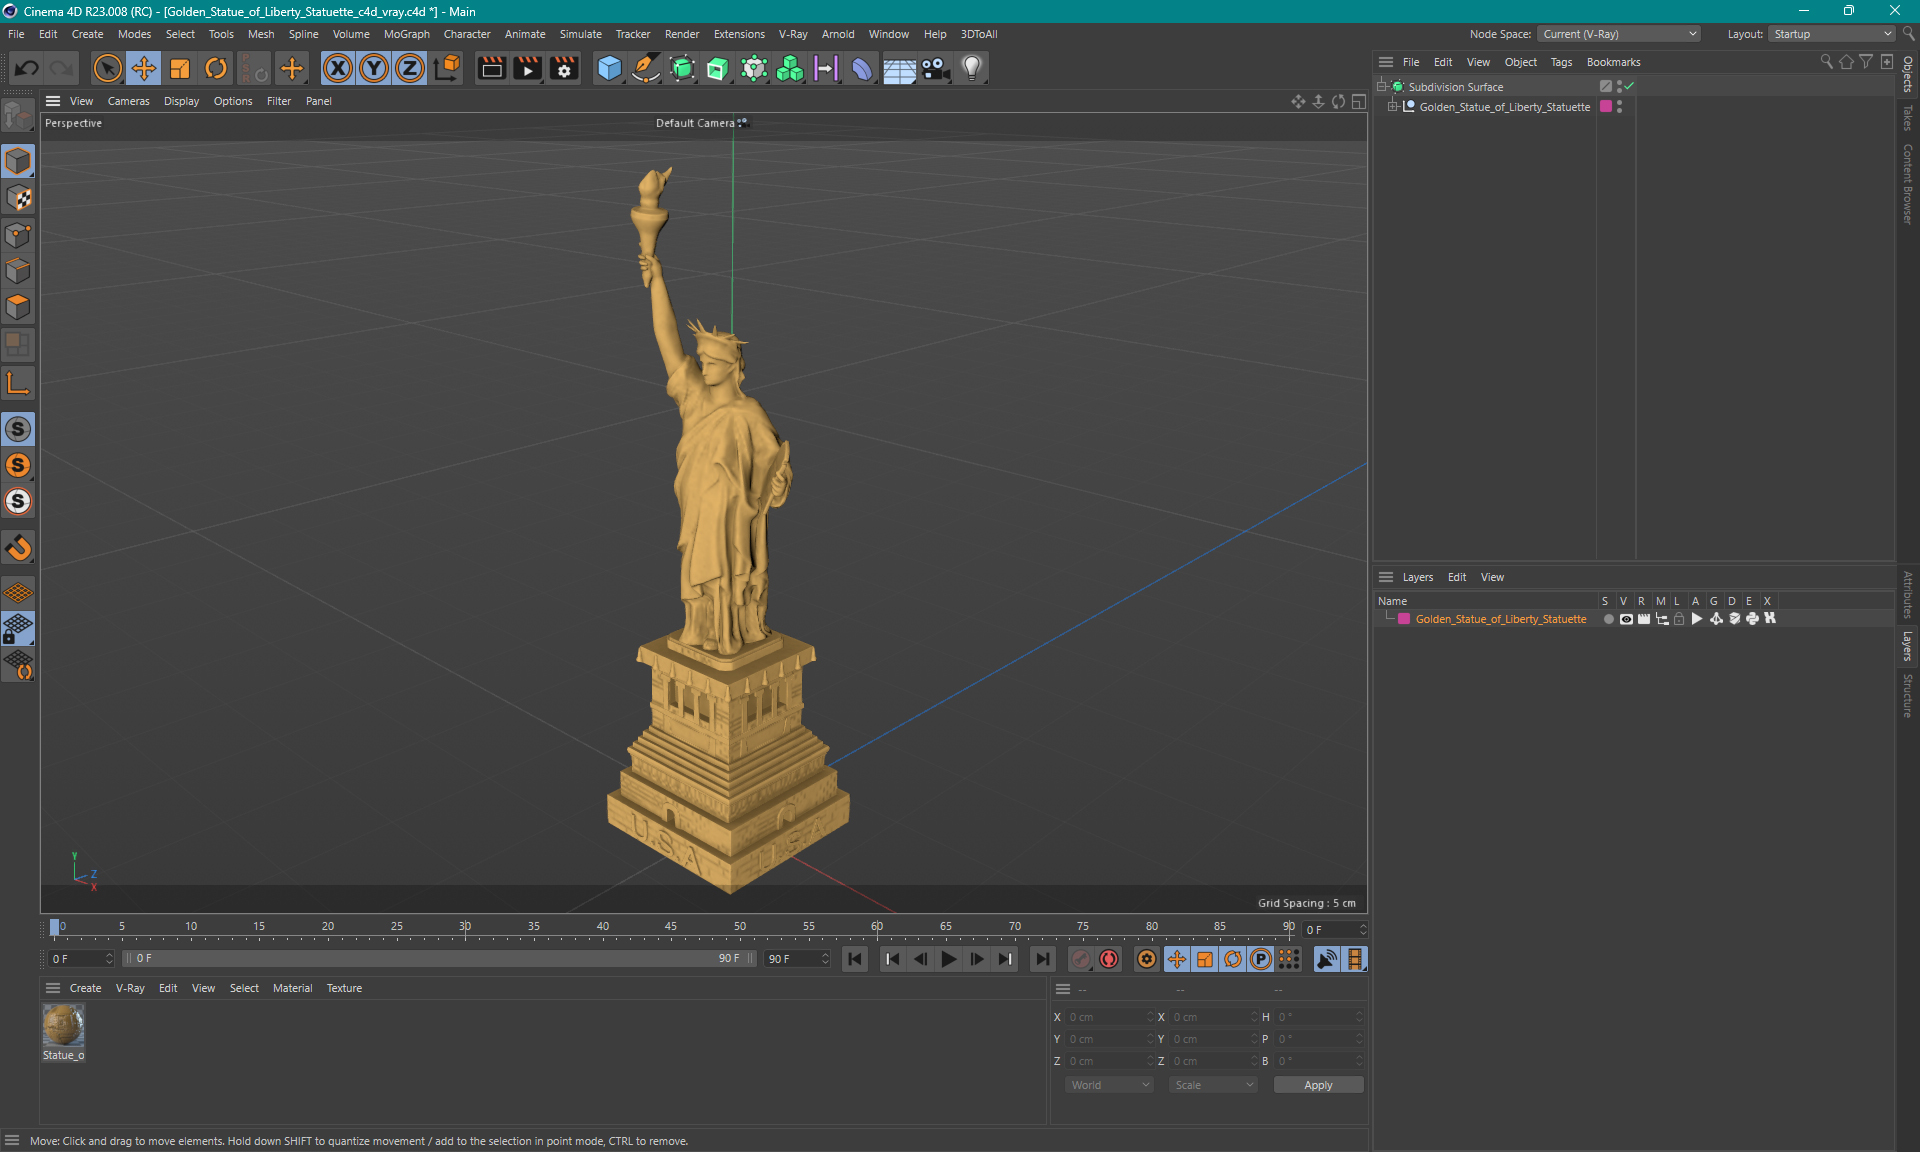Toggle Y axis lock

click(374, 68)
